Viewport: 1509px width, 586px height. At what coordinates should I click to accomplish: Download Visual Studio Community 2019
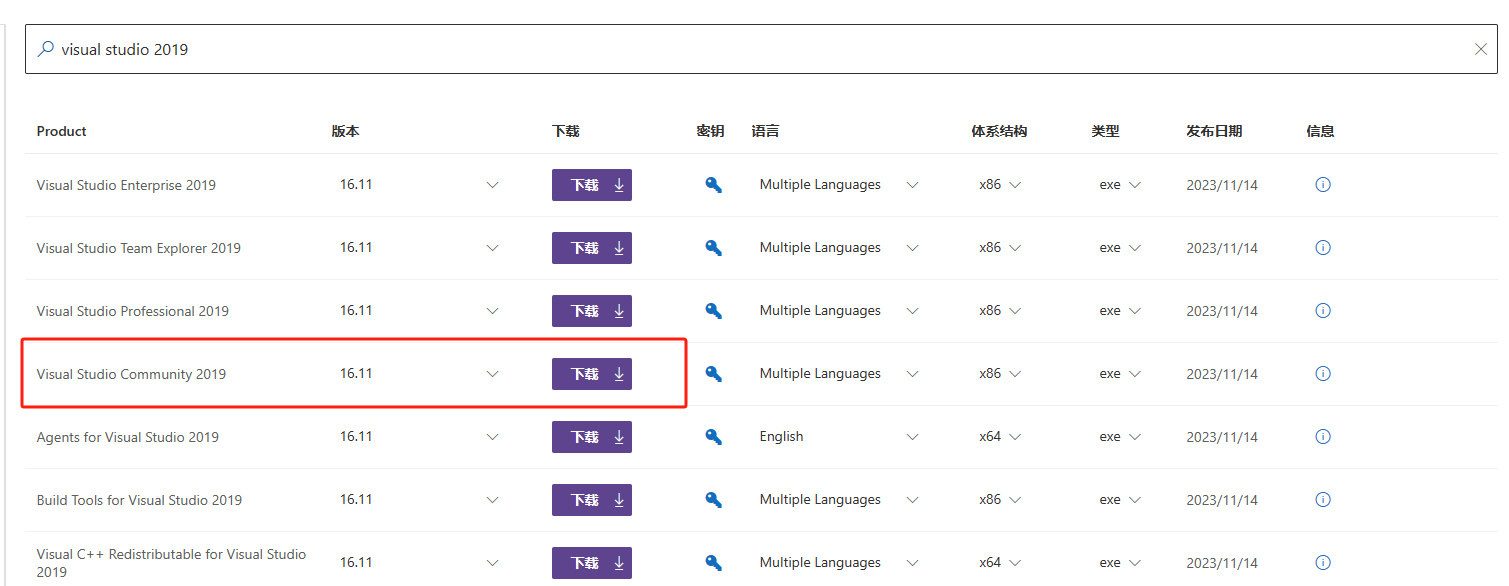(x=592, y=374)
